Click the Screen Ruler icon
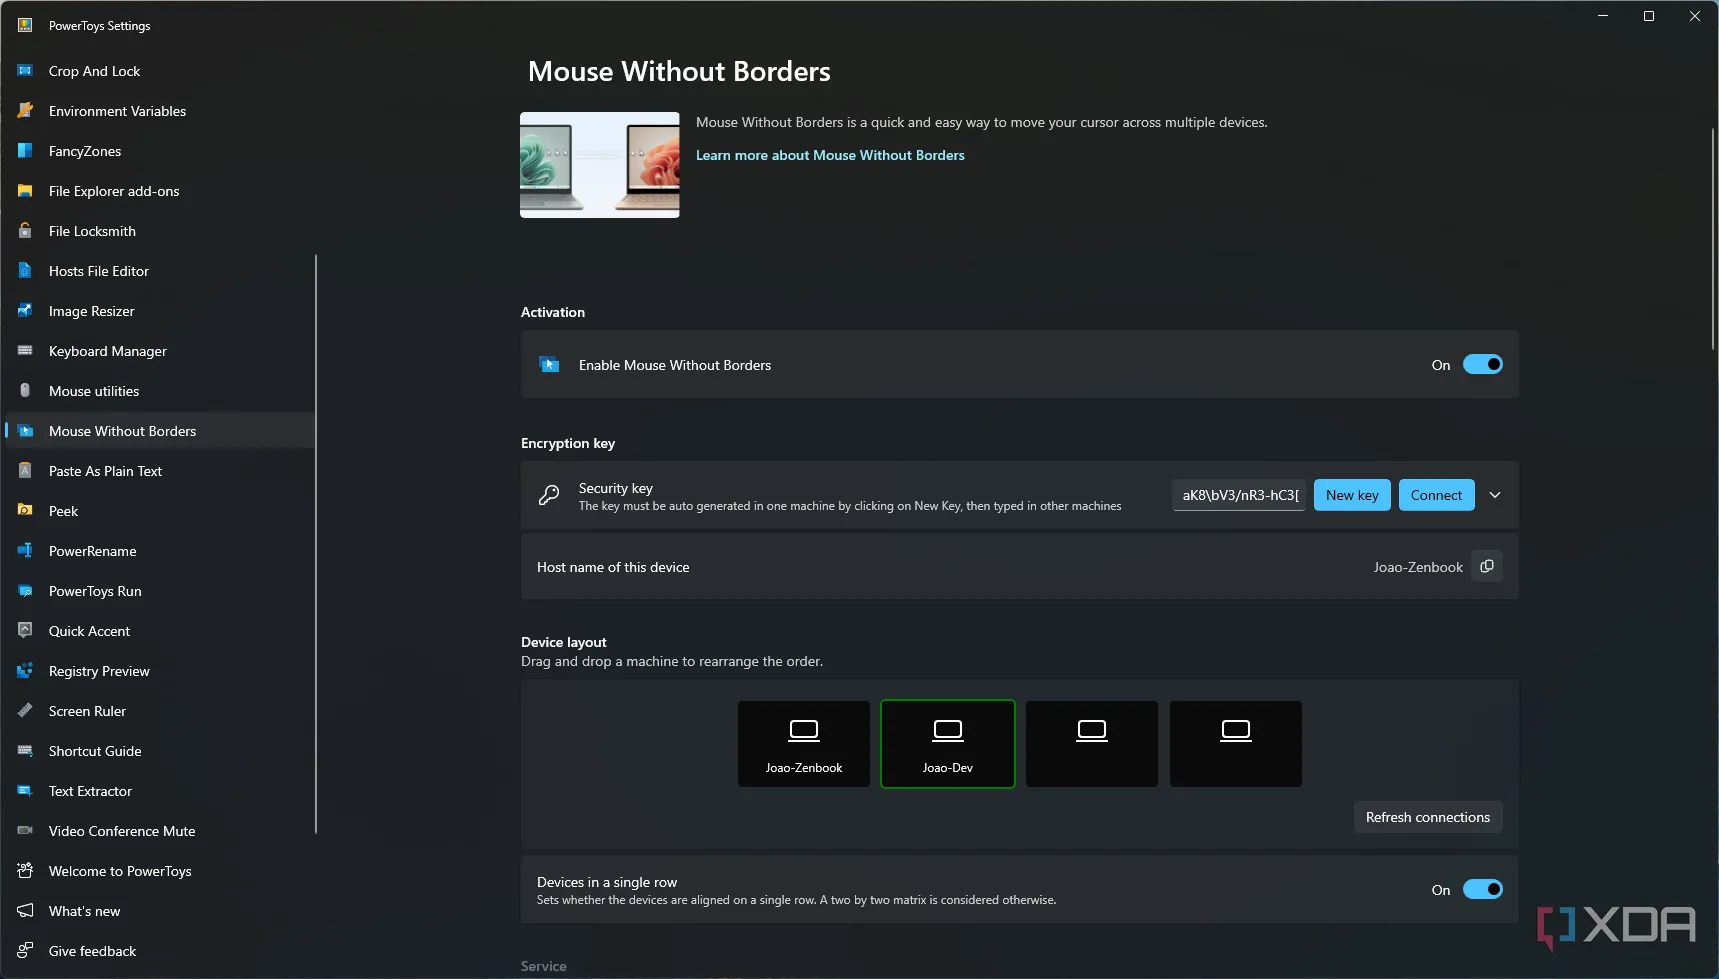This screenshot has width=1719, height=979. tap(25, 711)
